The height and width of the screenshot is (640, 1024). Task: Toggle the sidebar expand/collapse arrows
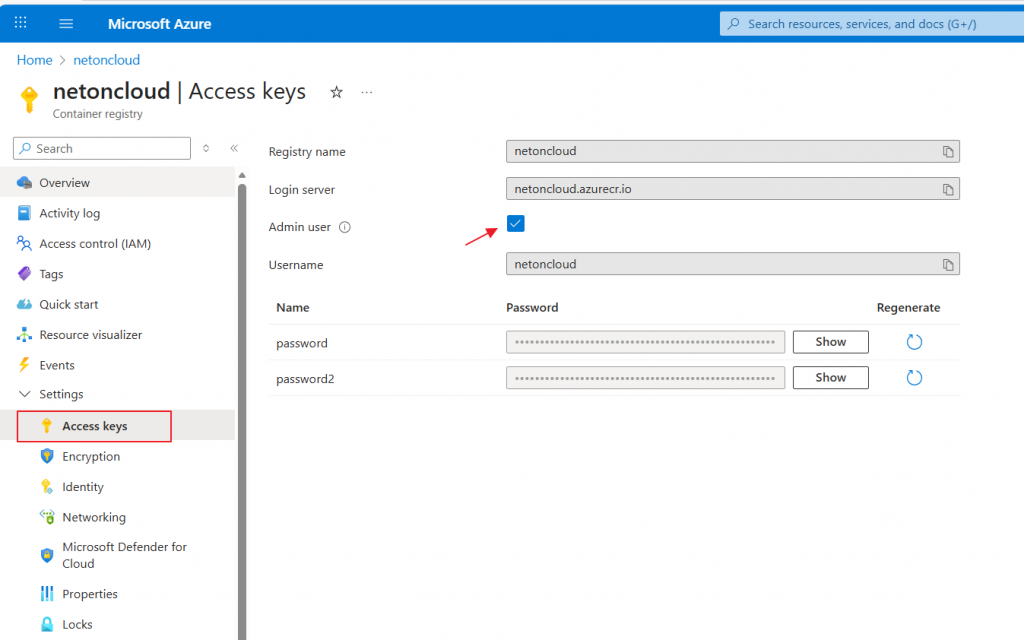pos(206,148)
